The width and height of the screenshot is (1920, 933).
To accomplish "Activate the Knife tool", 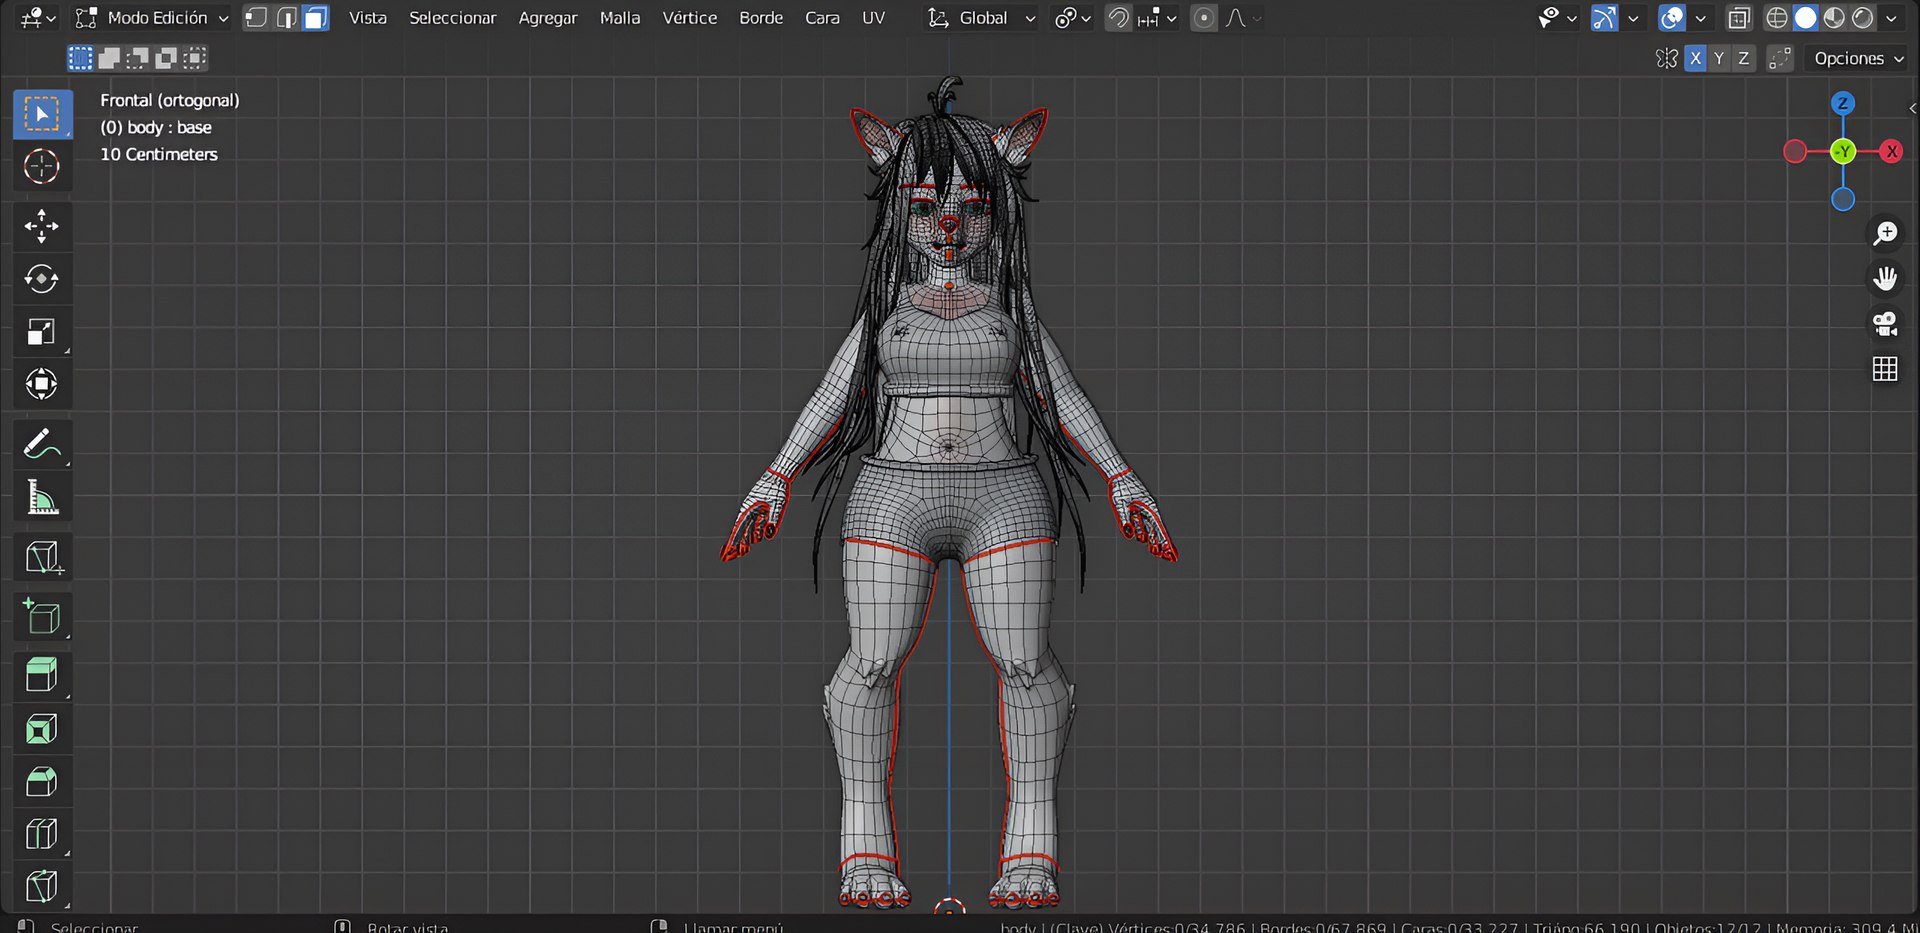I will [x=42, y=886].
